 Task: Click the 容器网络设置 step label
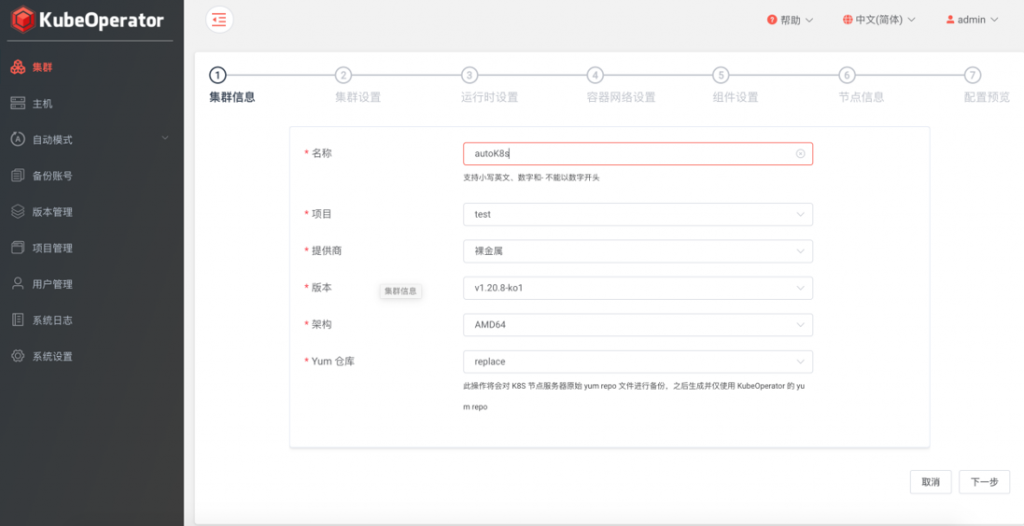tap(620, 98)
